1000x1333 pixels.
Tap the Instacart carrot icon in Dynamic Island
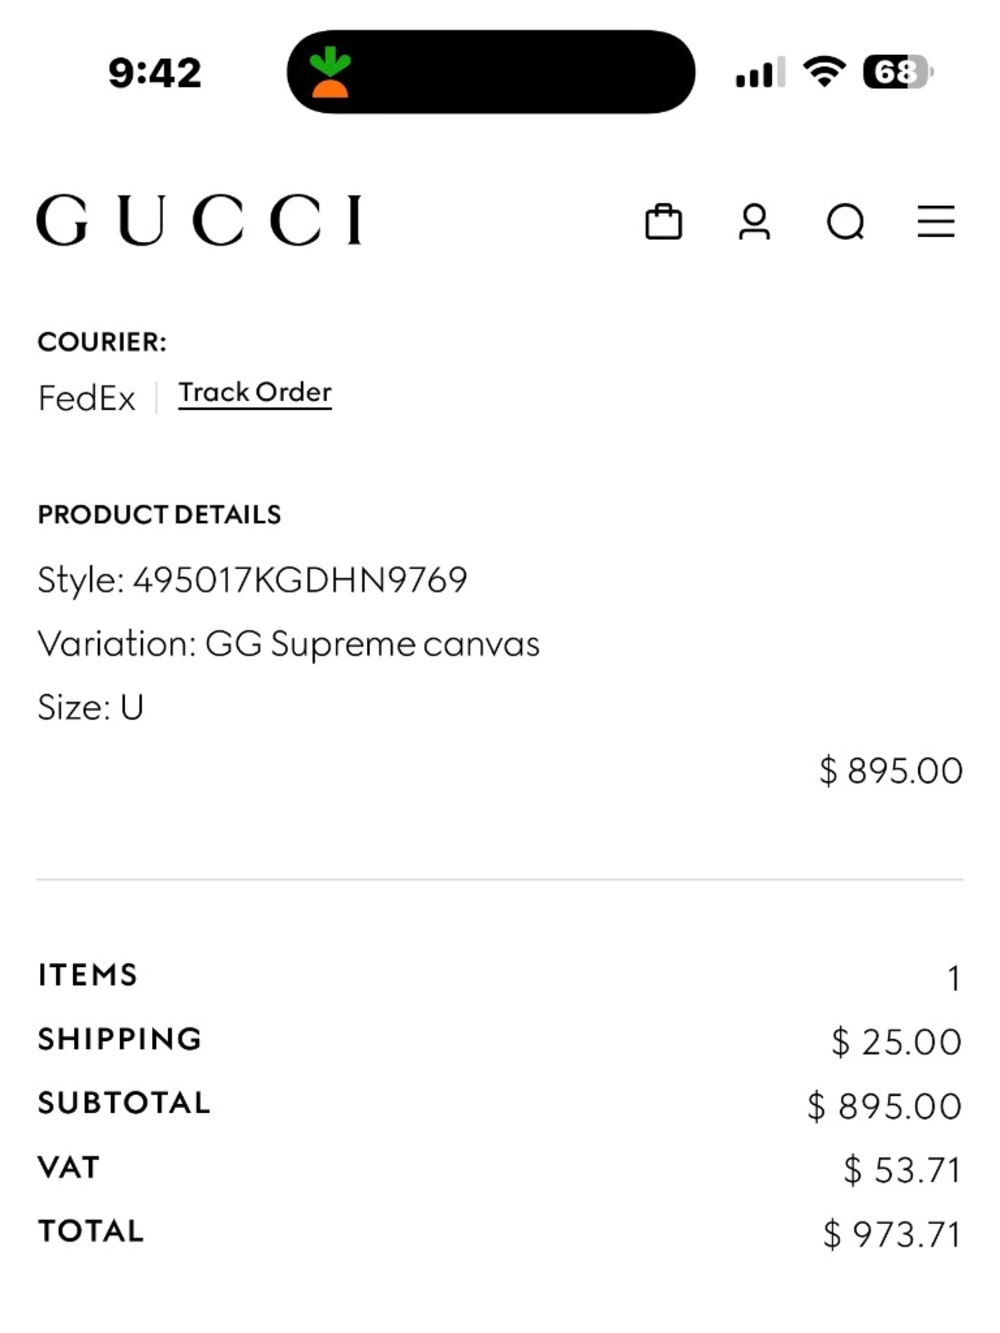[x=331, y=74]
